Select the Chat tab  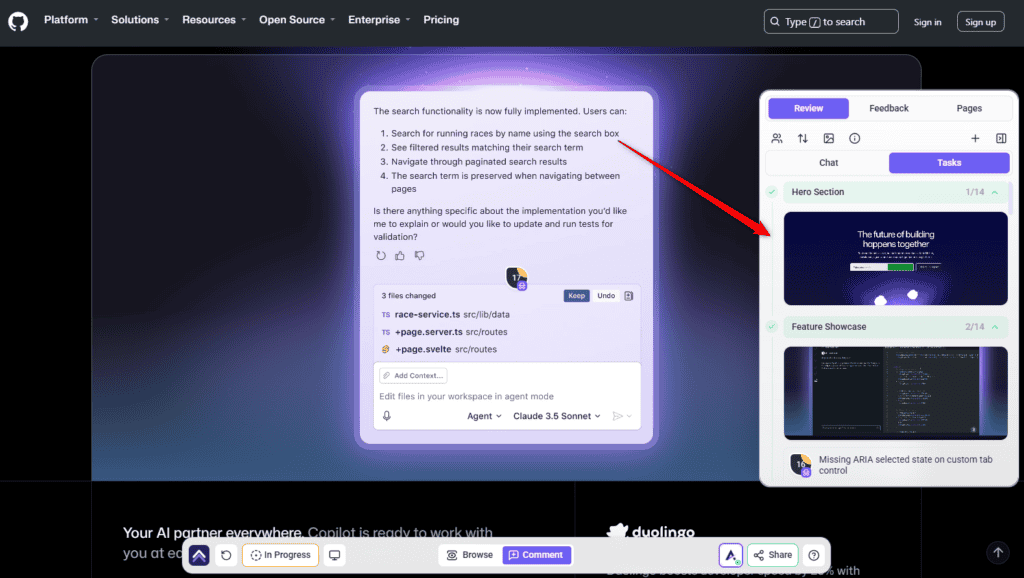[828, 163]
